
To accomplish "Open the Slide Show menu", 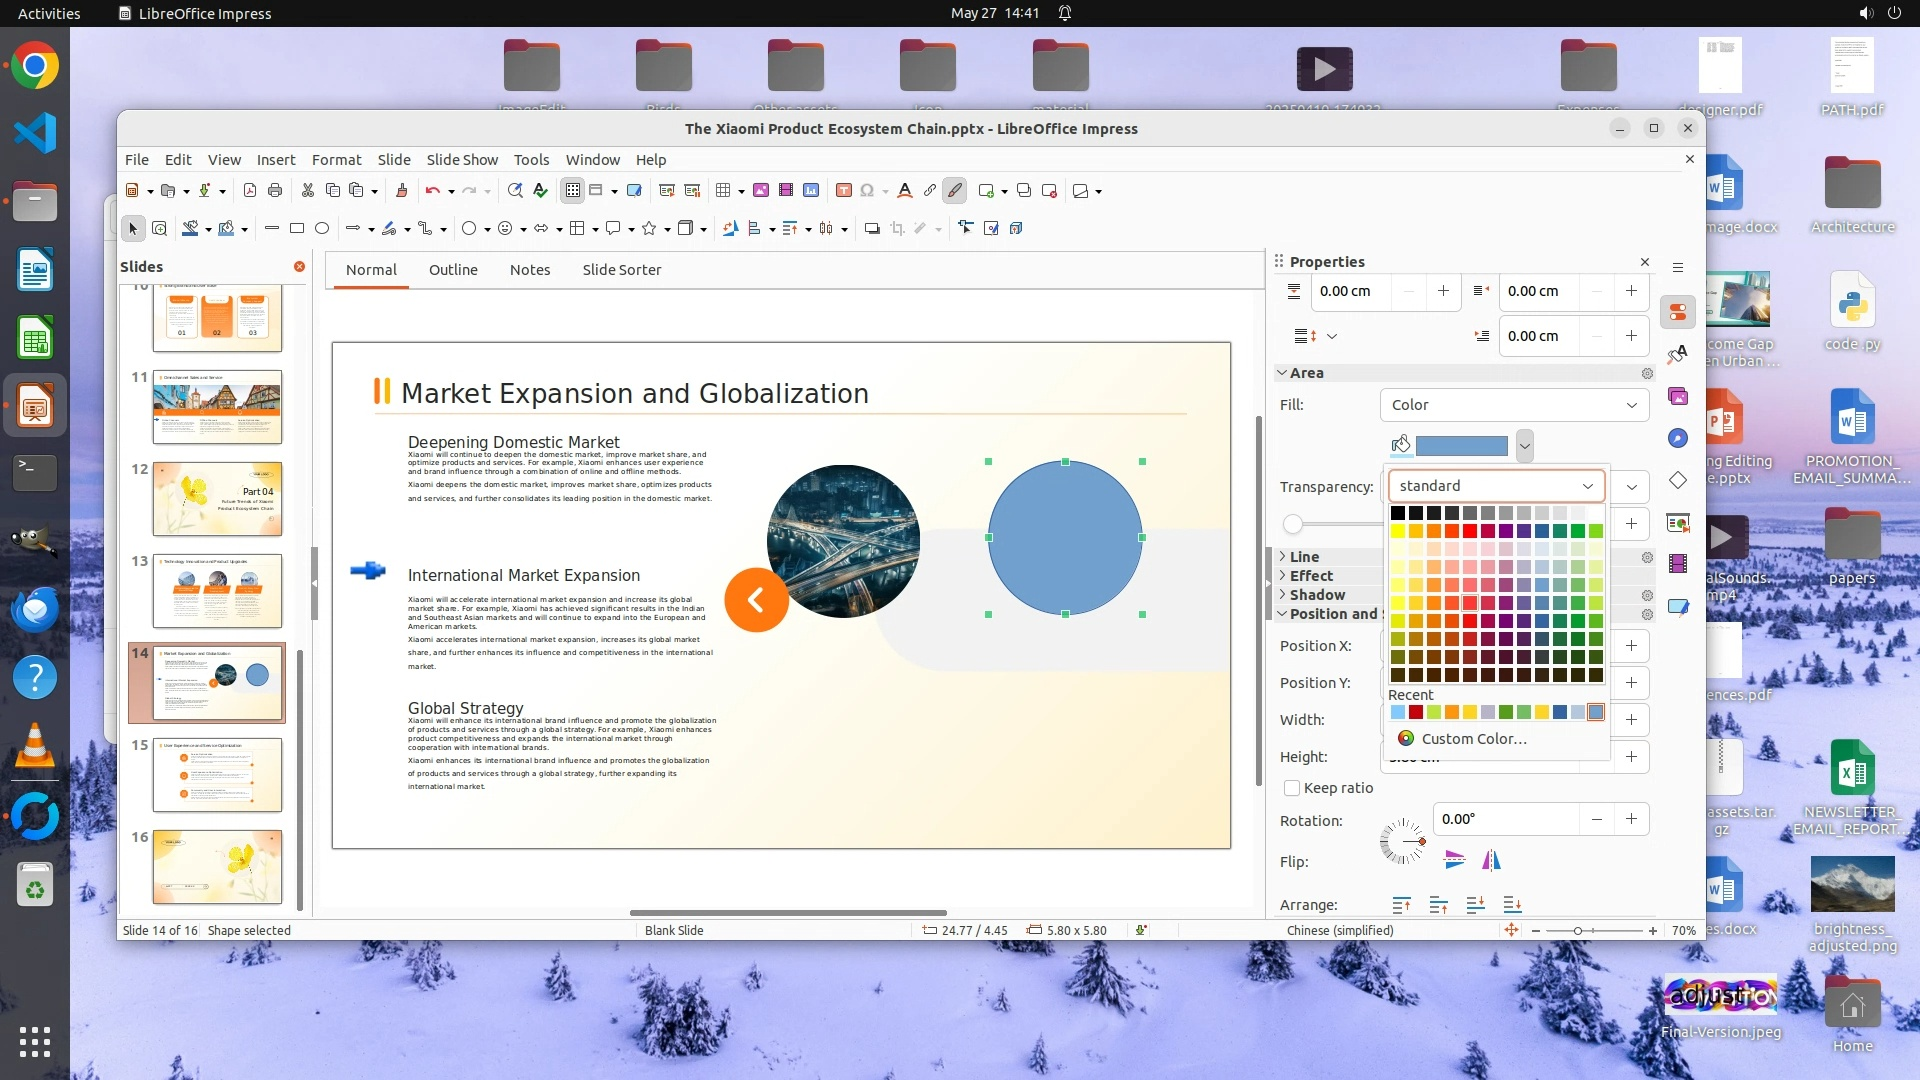I will click(461, 160).
